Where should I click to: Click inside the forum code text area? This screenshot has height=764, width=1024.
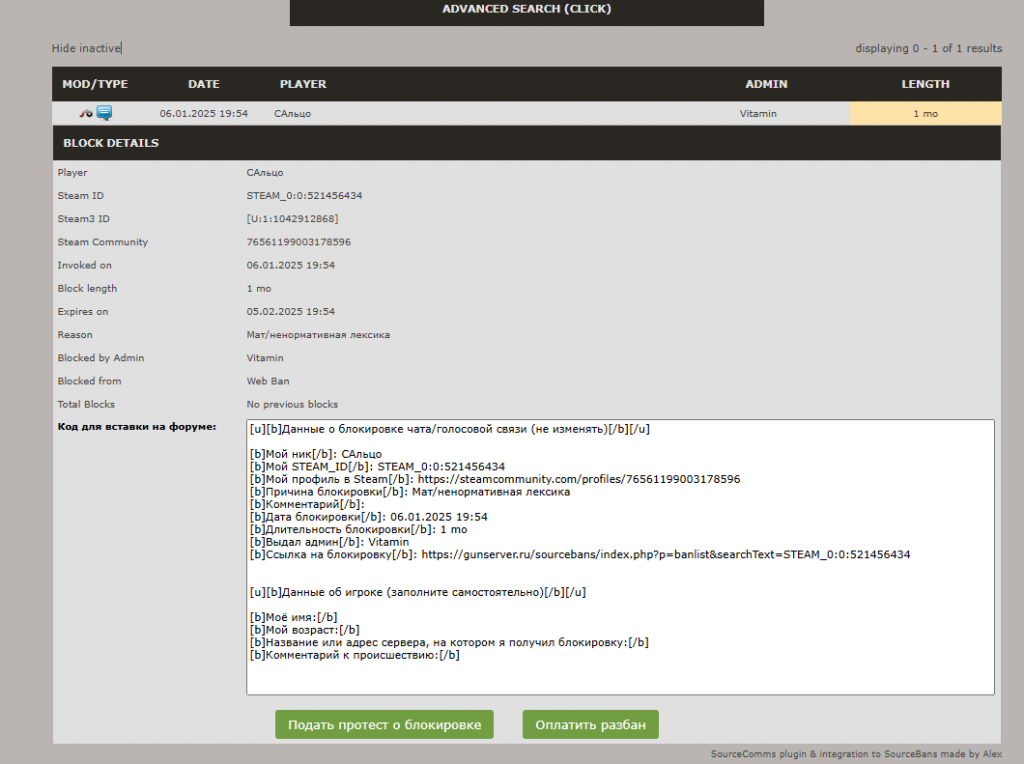click(620, 620)
